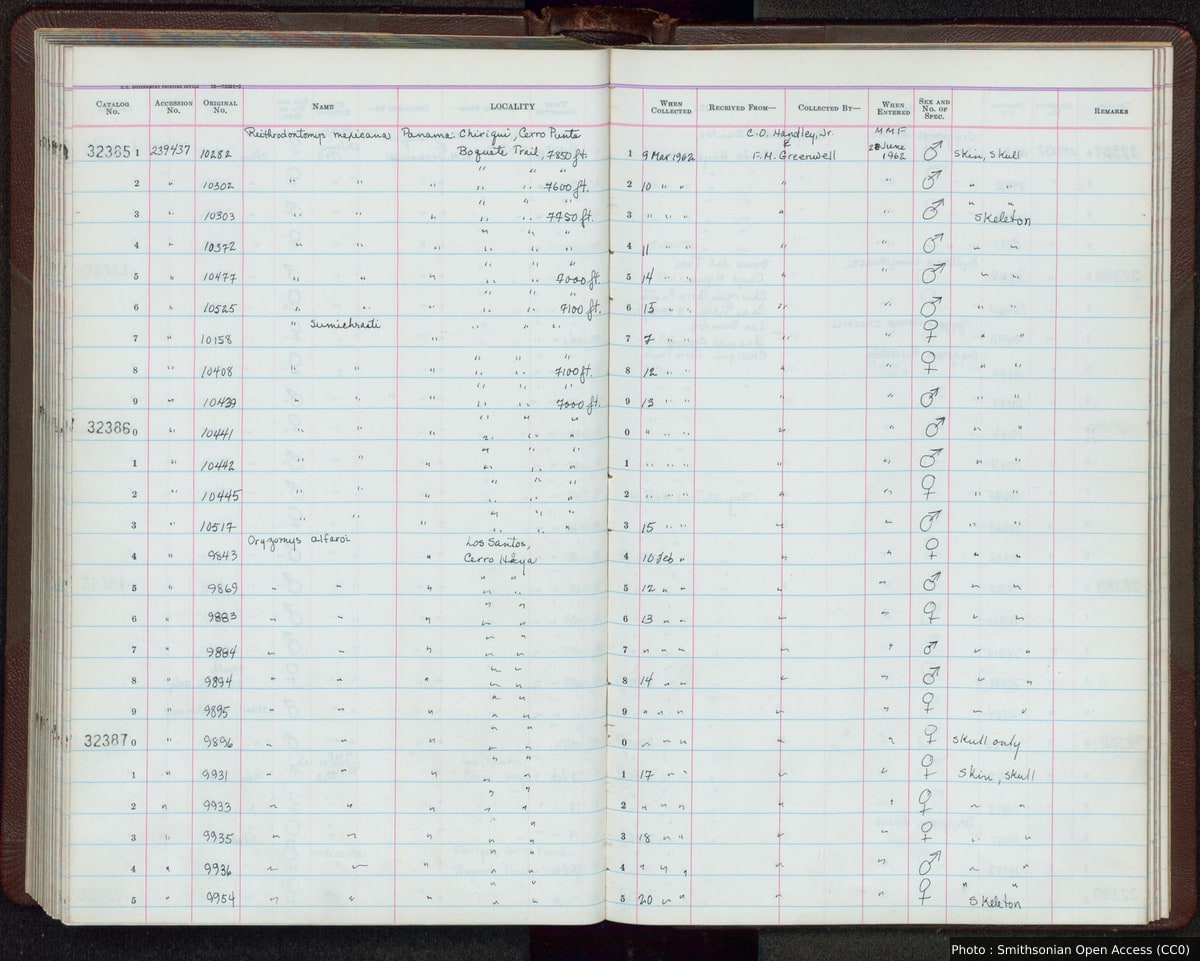Screen dimensions: 1200x961
Task: Select the Locality column header
Action: coord(512,106)
